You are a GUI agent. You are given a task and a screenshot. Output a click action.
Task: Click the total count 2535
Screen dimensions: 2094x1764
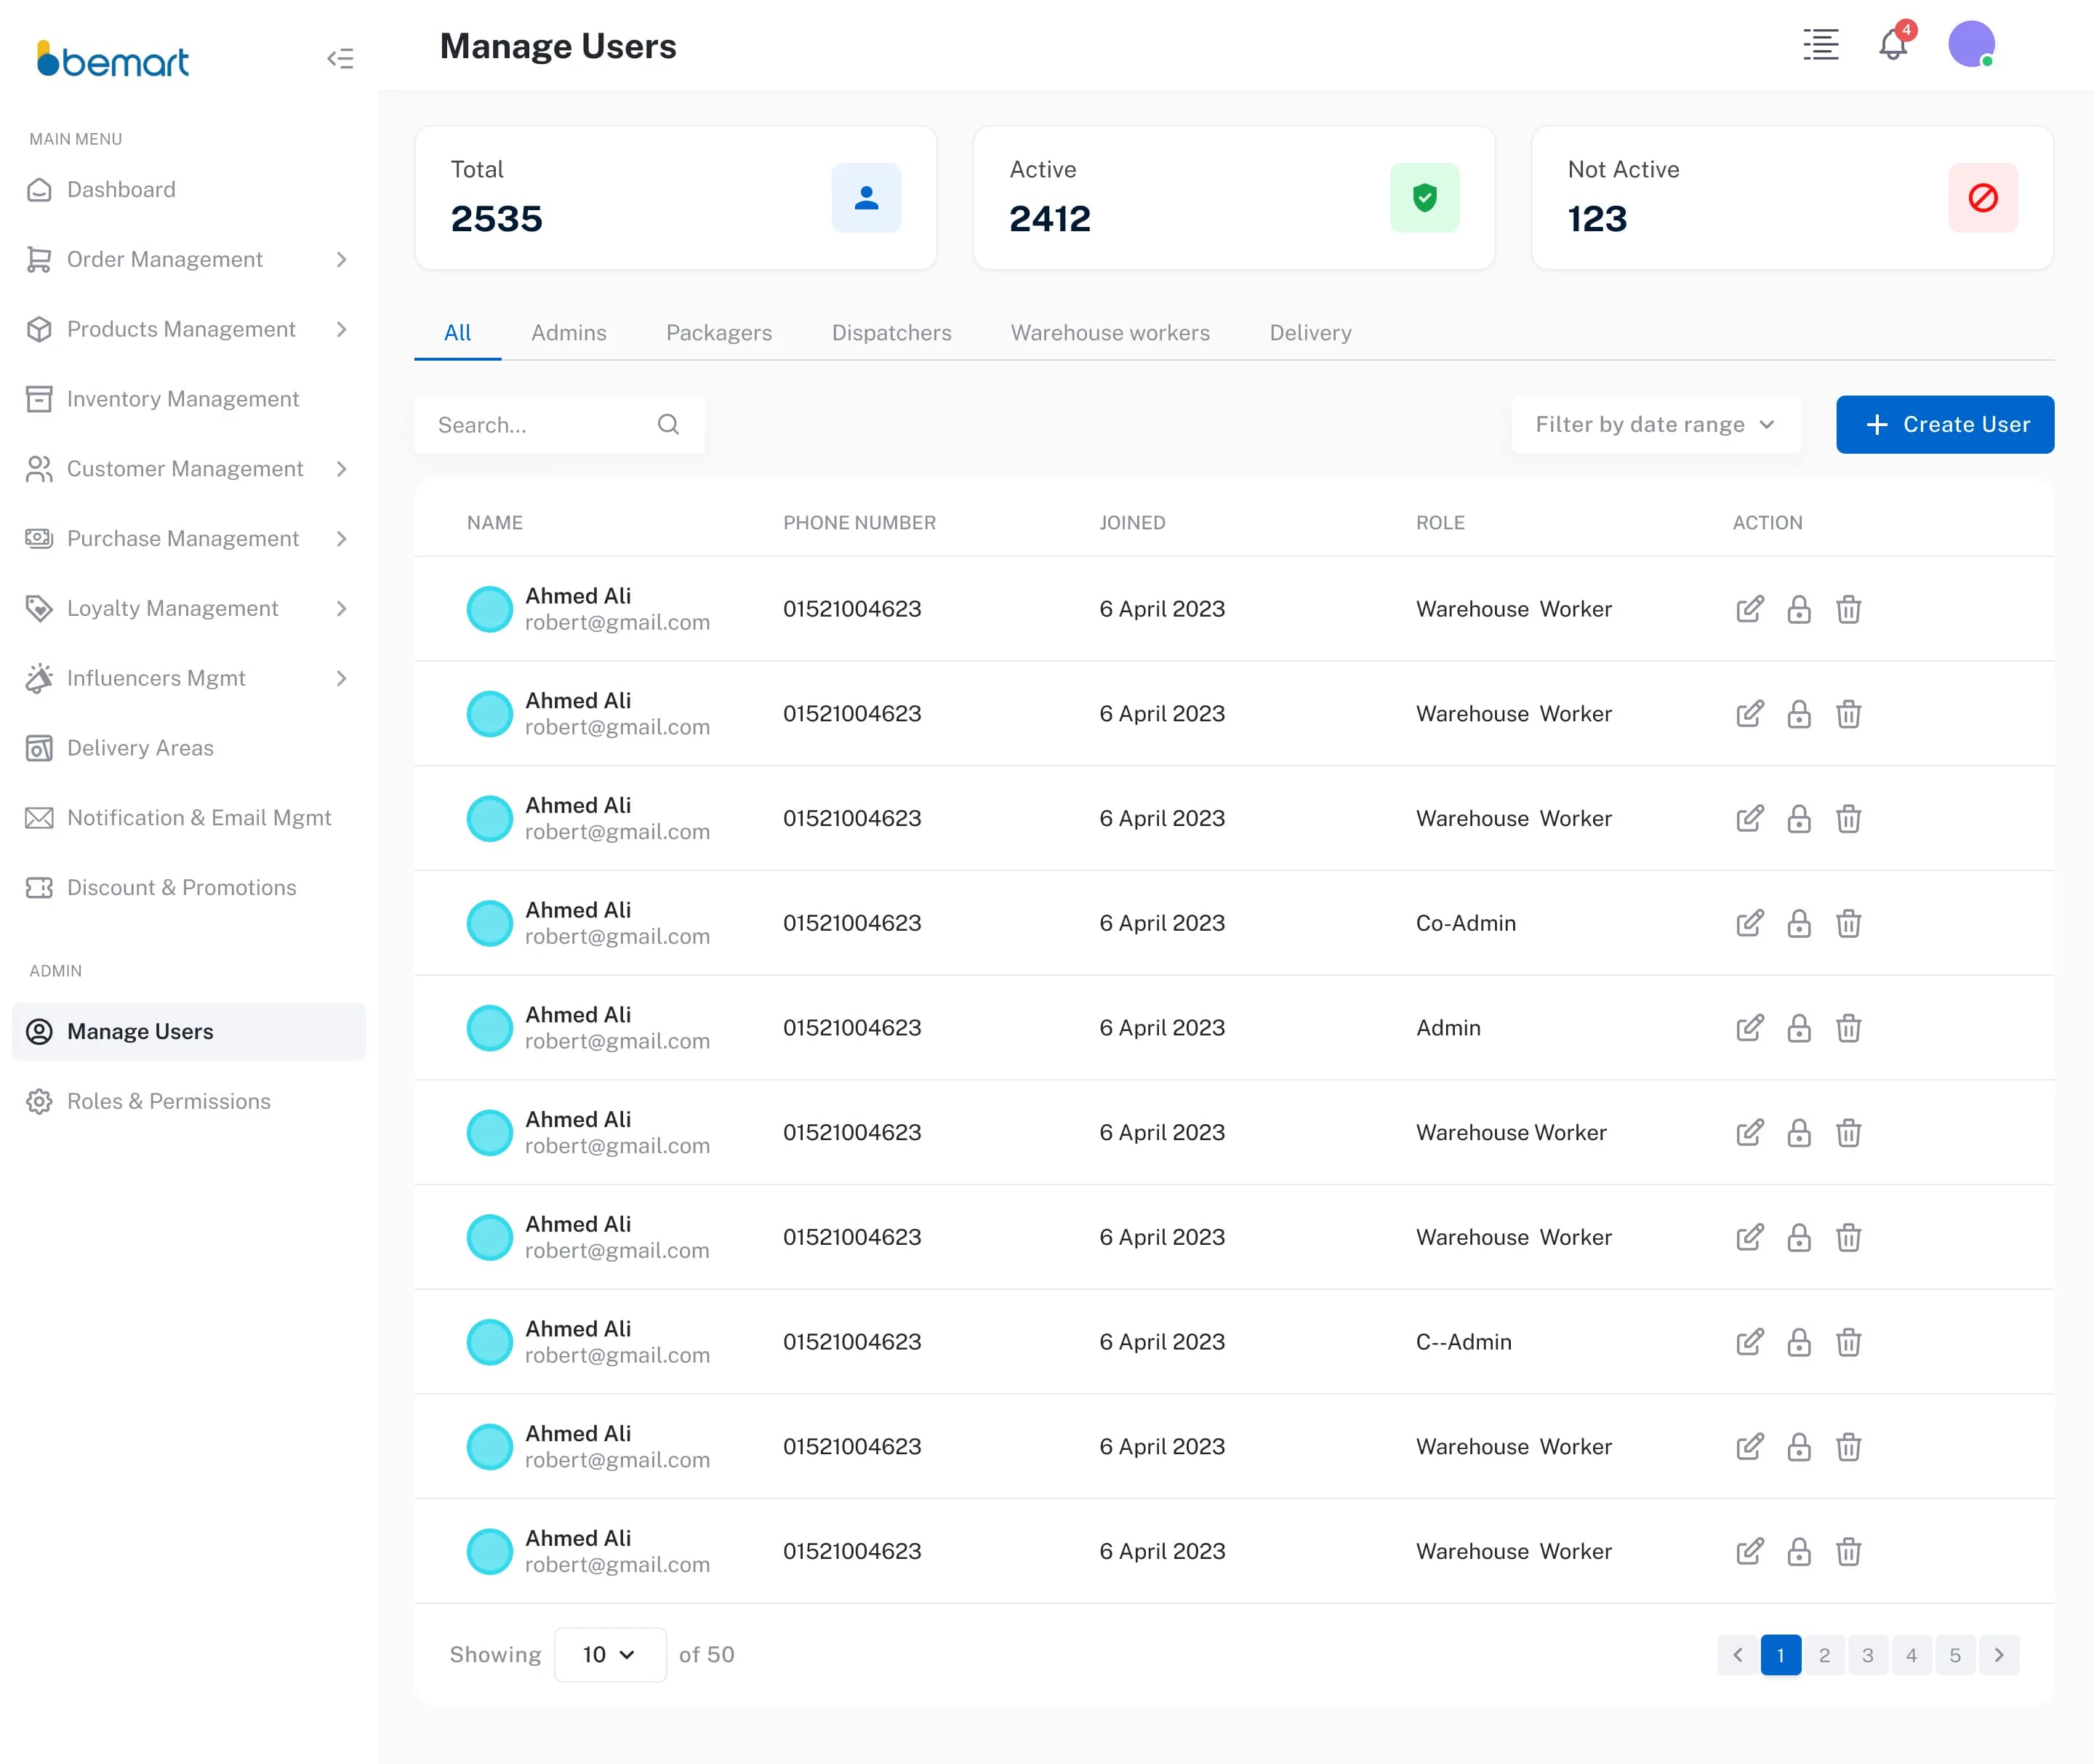(x=496, y=219)
